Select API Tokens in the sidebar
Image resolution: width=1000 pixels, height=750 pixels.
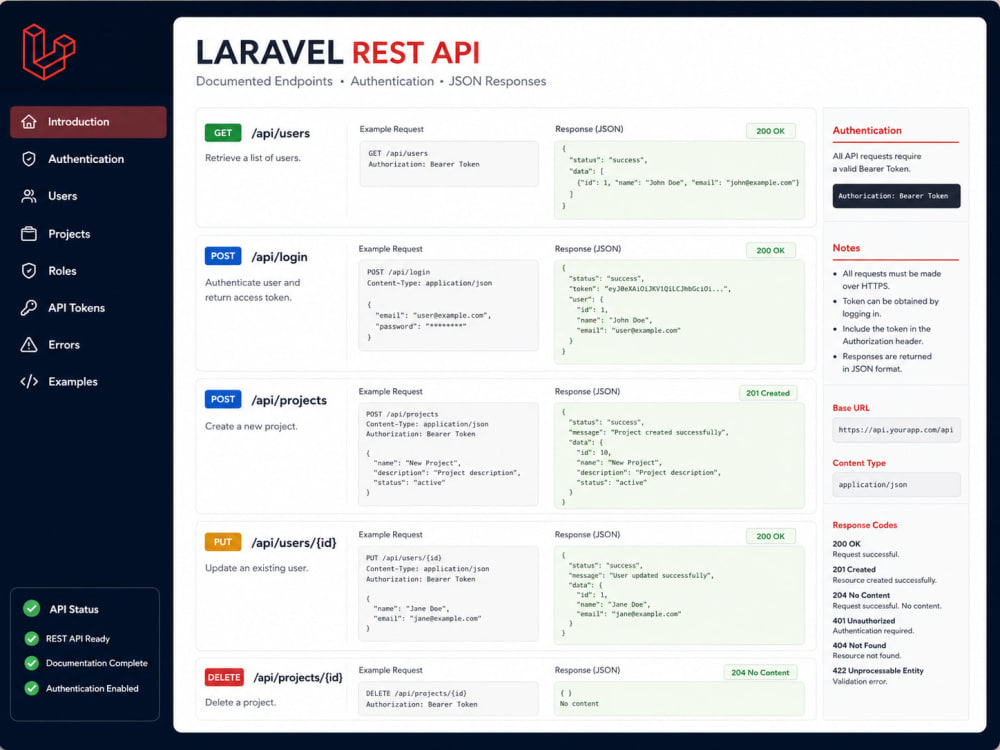[88, 307]
